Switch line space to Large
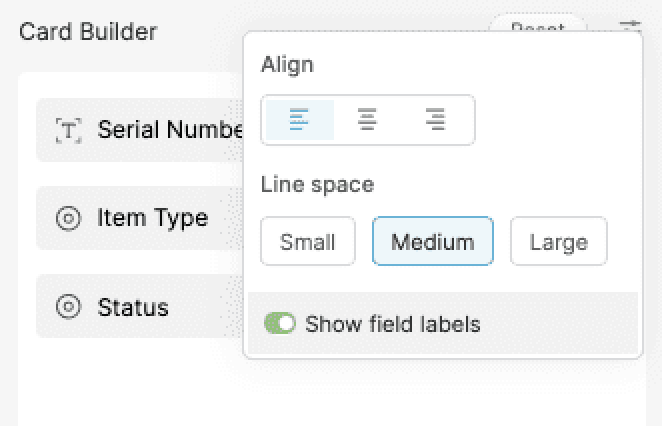 point(558,242)
